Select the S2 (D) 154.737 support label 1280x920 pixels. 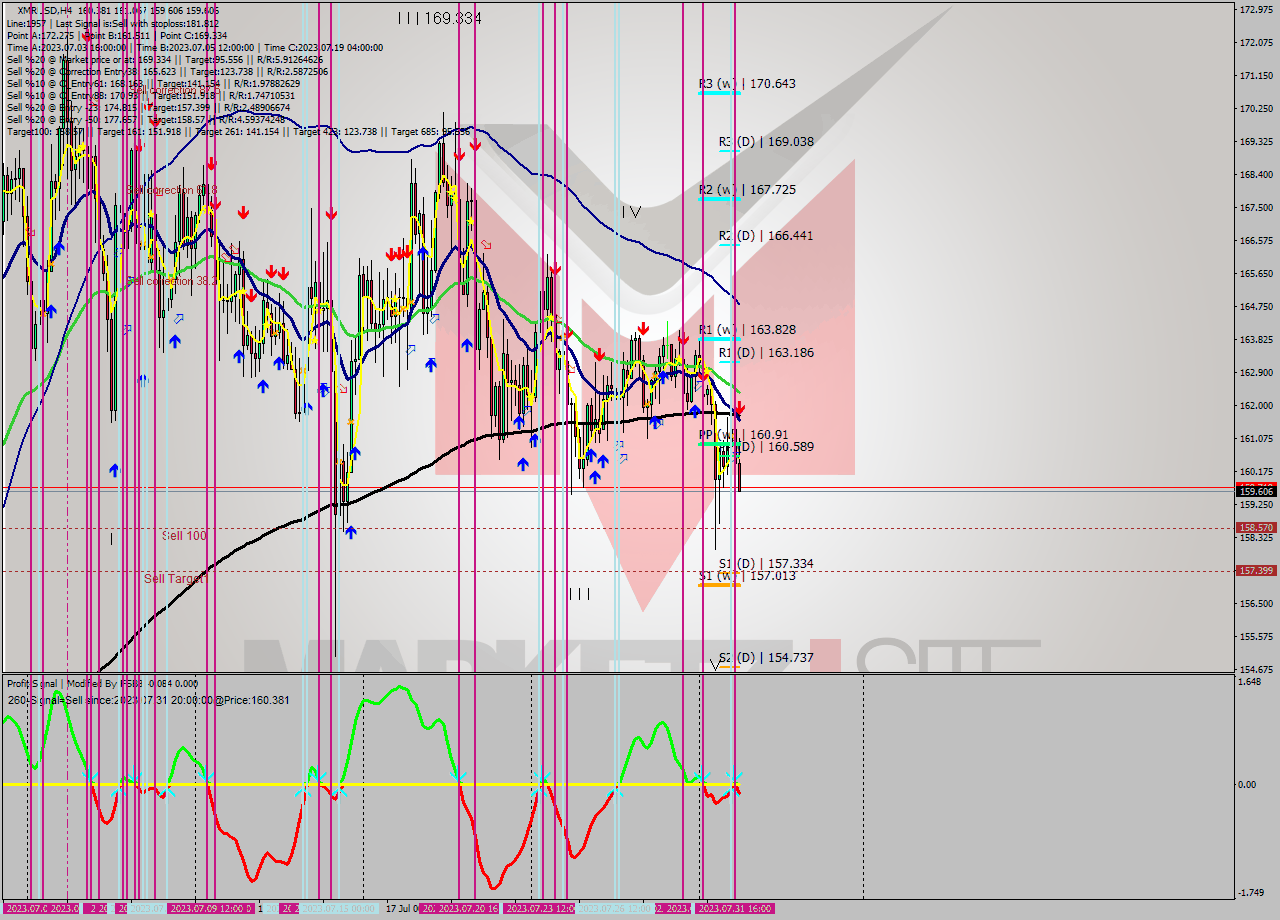(766, 658)
